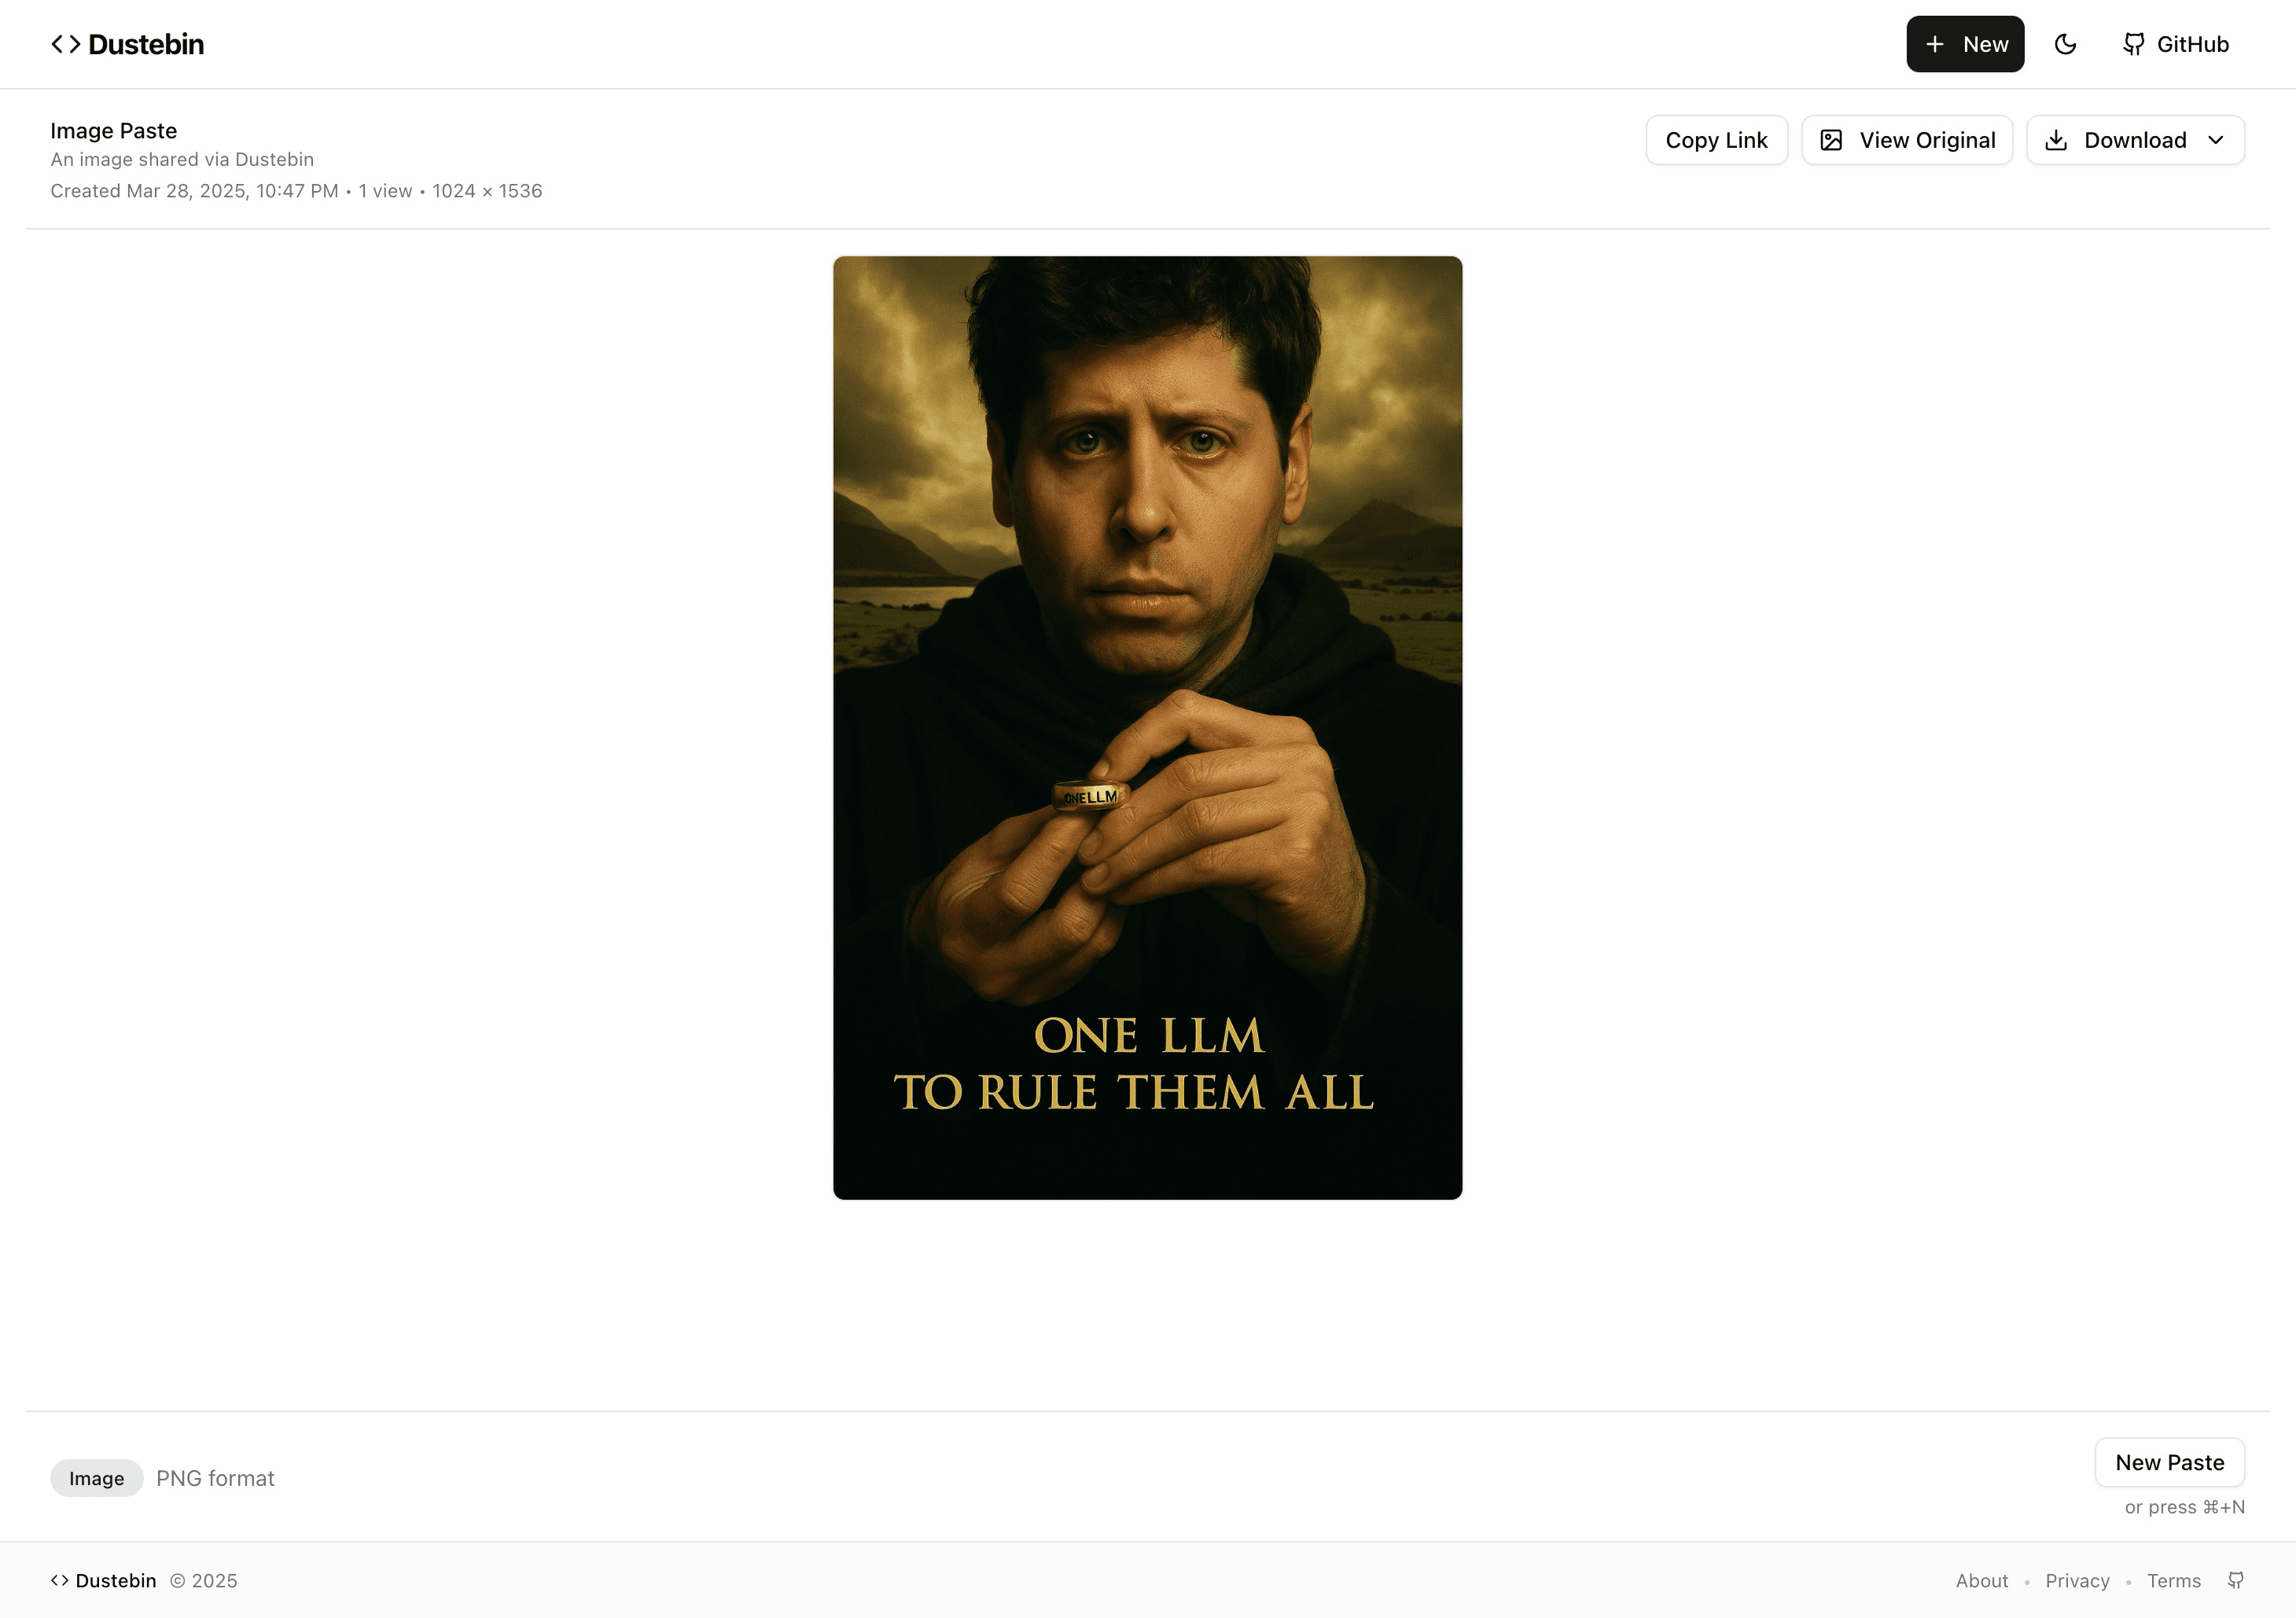Viewport: 2296px width, 1618px height.
Task: Open the Privacy footer link
Action: [2077, 1580]
